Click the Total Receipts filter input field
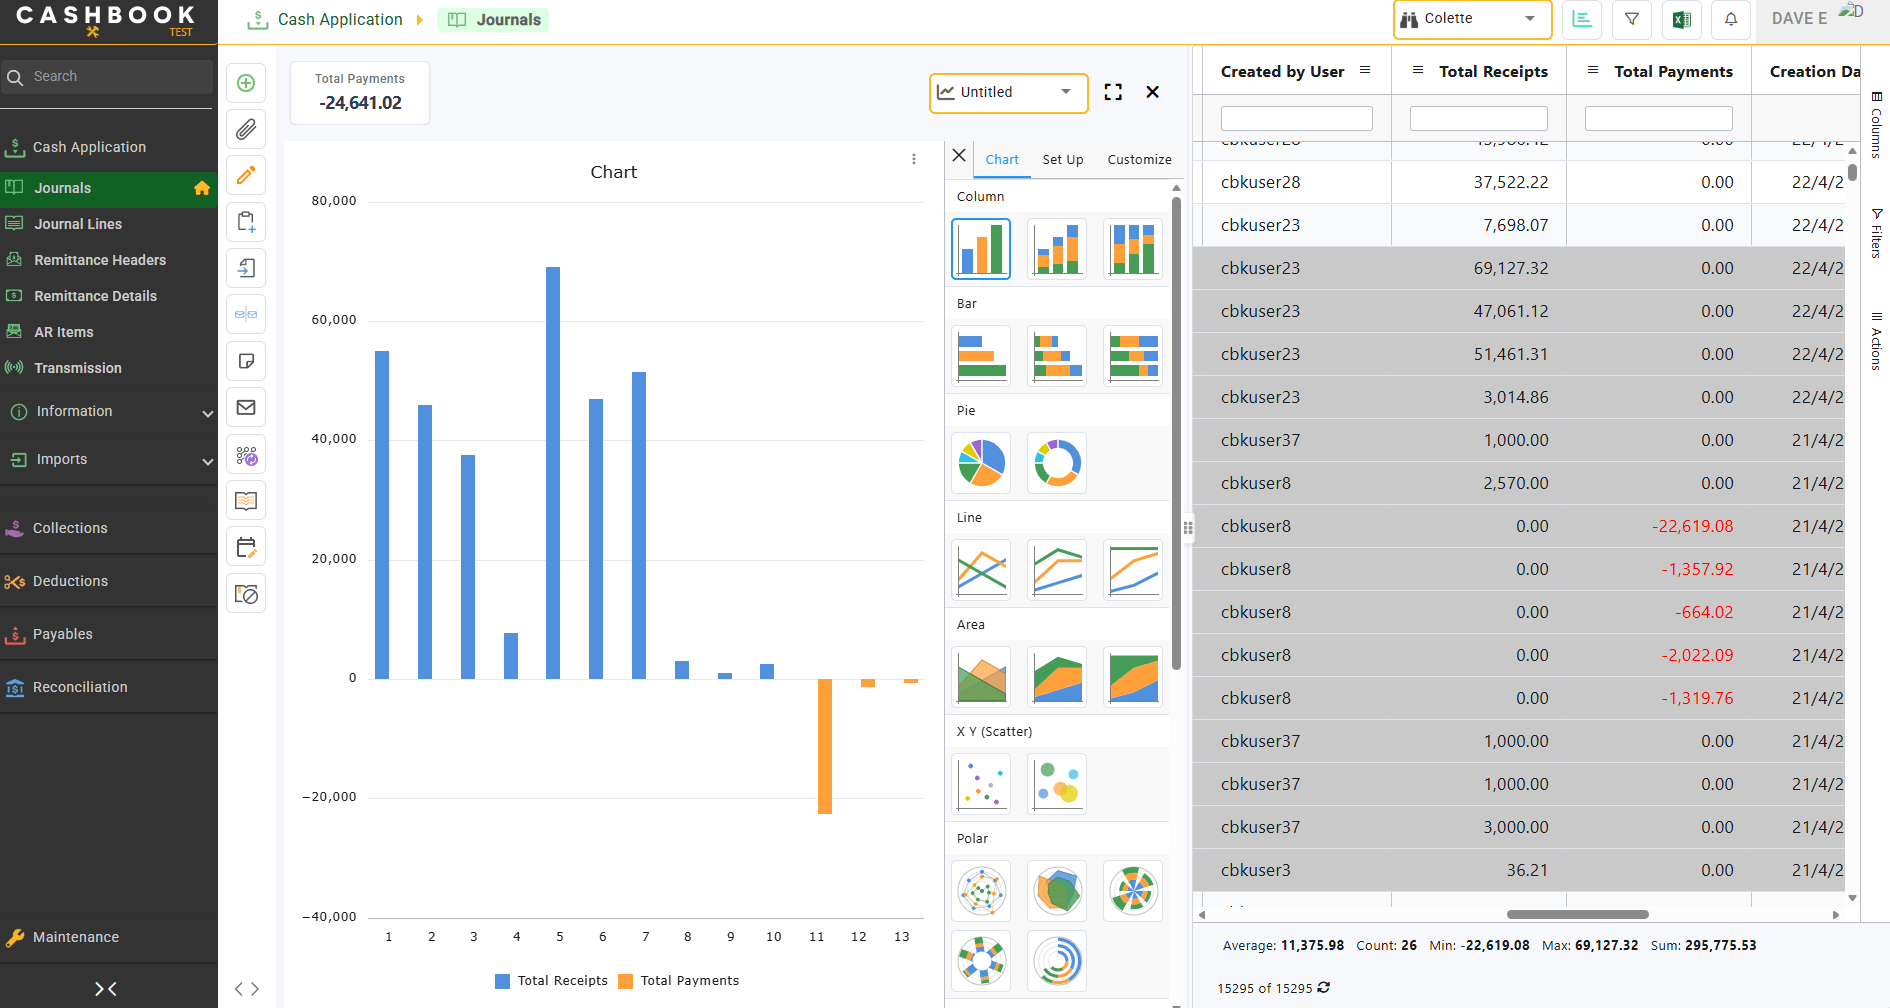This screenshot has height=1008, width=1890. point(1478,118)
